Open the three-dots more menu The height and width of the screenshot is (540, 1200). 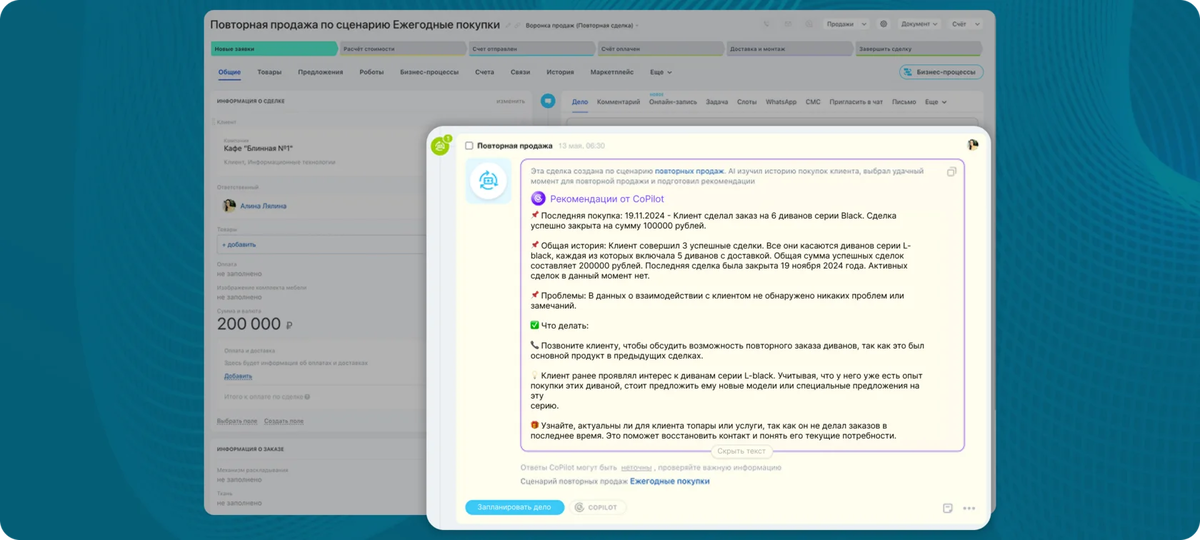click(x=969, y=508)
